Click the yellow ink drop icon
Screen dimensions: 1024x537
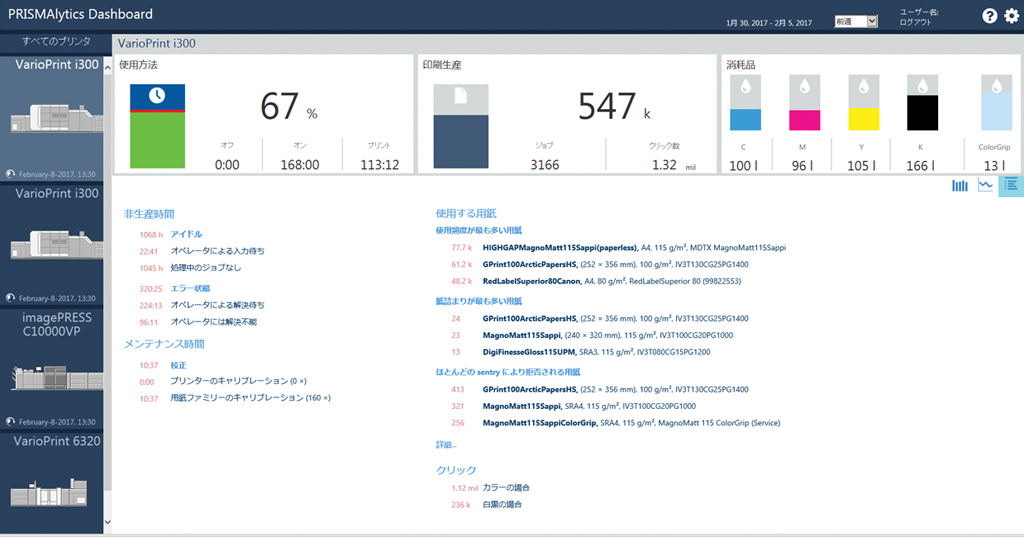tap(863, 86)
